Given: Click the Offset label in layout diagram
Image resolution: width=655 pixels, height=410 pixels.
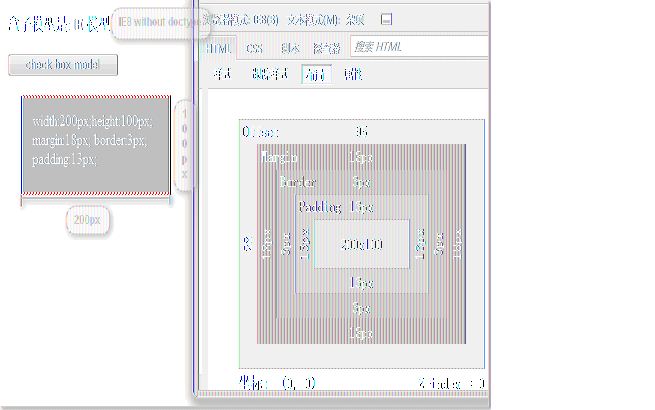Looking at the screenshot, I should (x=261, y=132).
